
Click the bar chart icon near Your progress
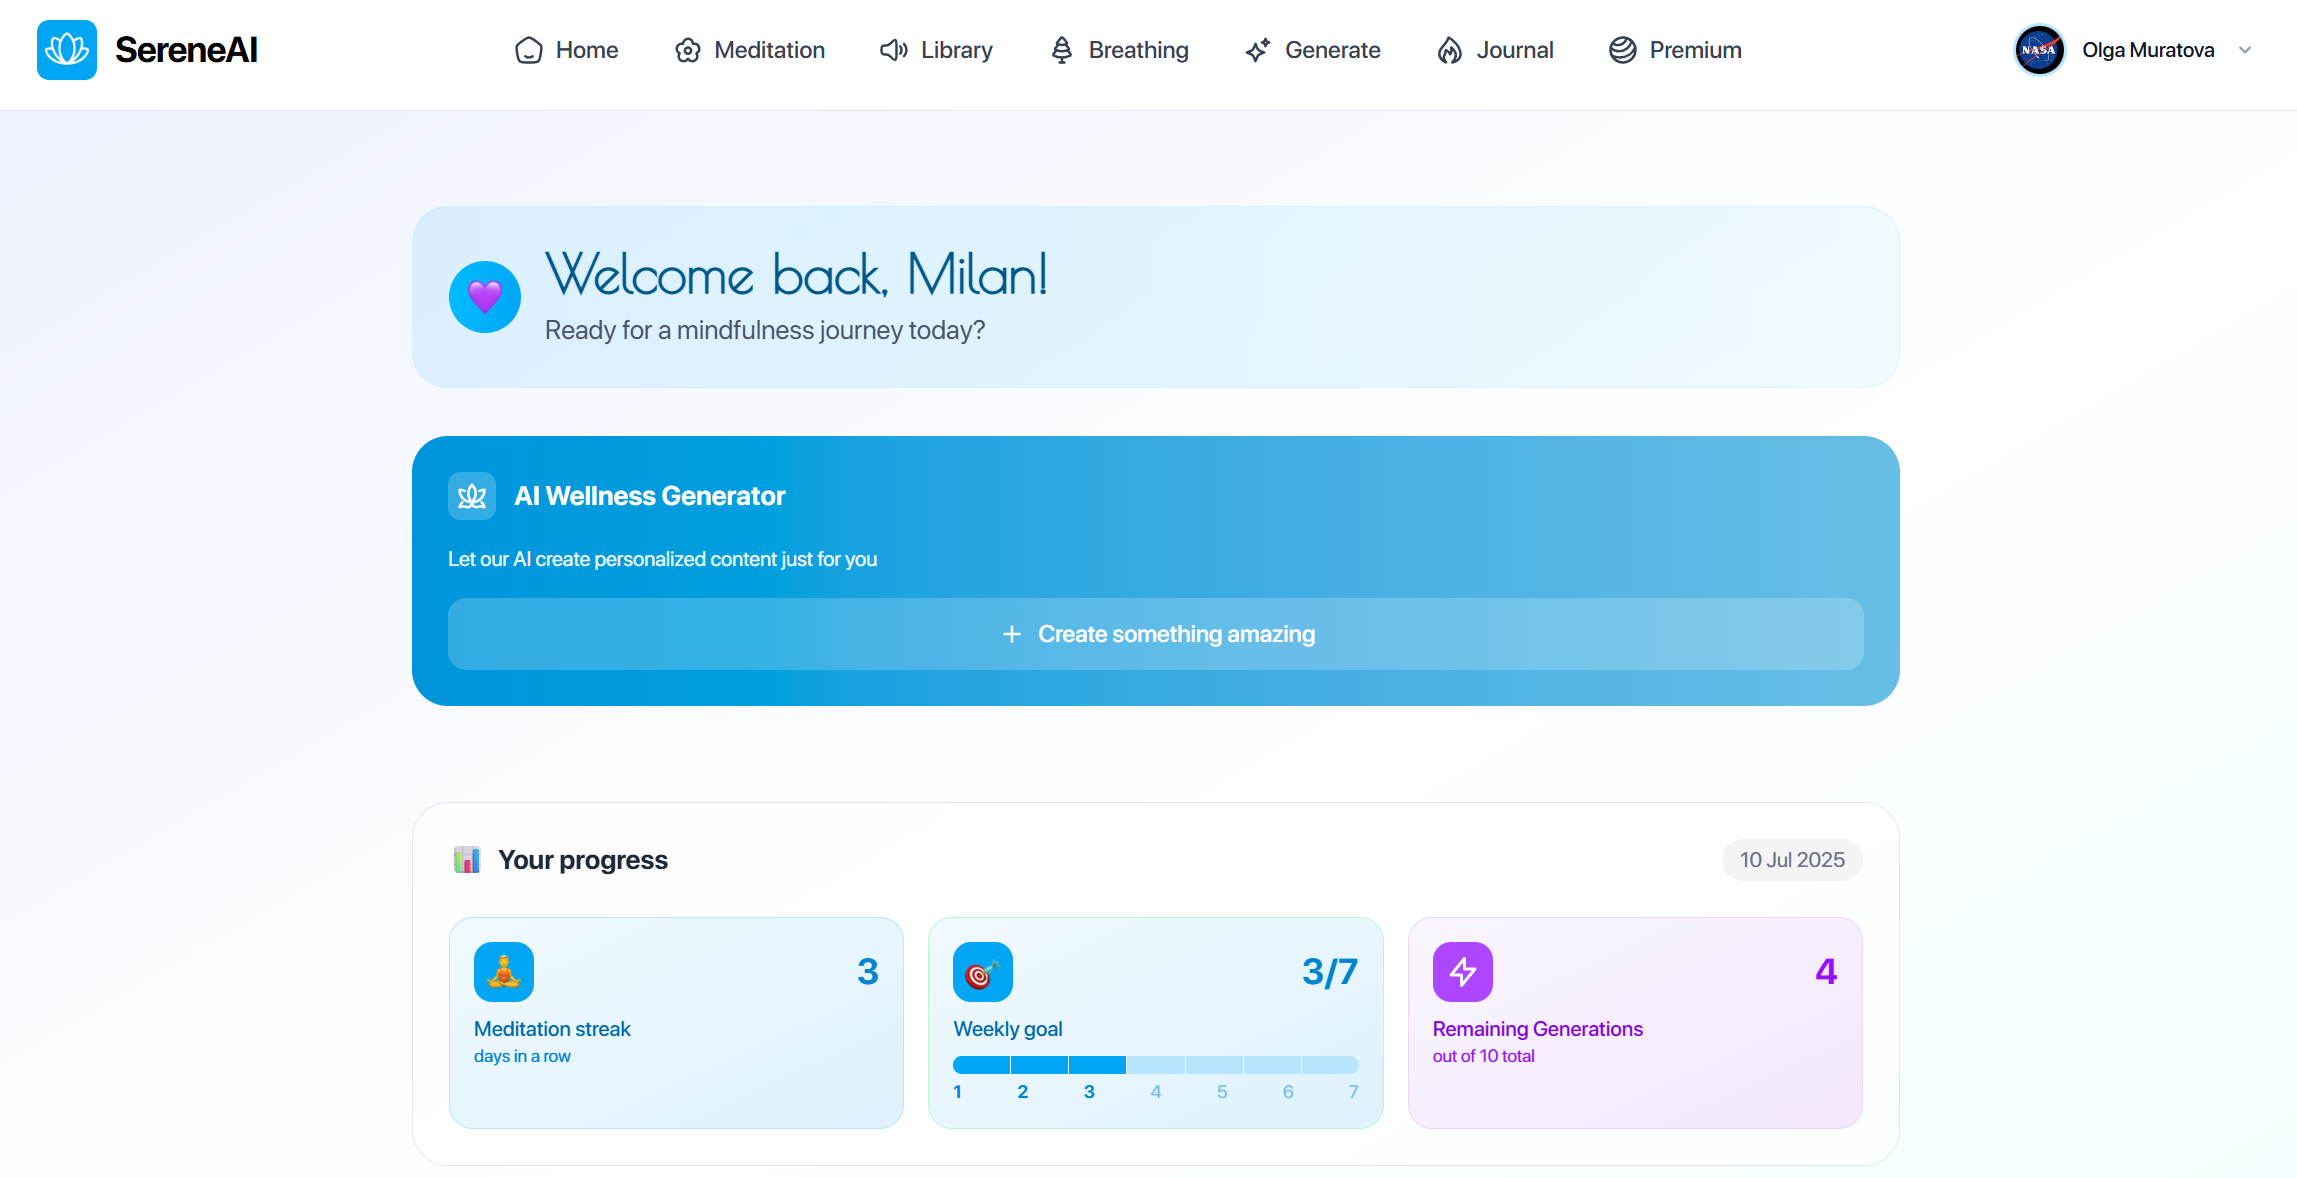tap(467, 860)
